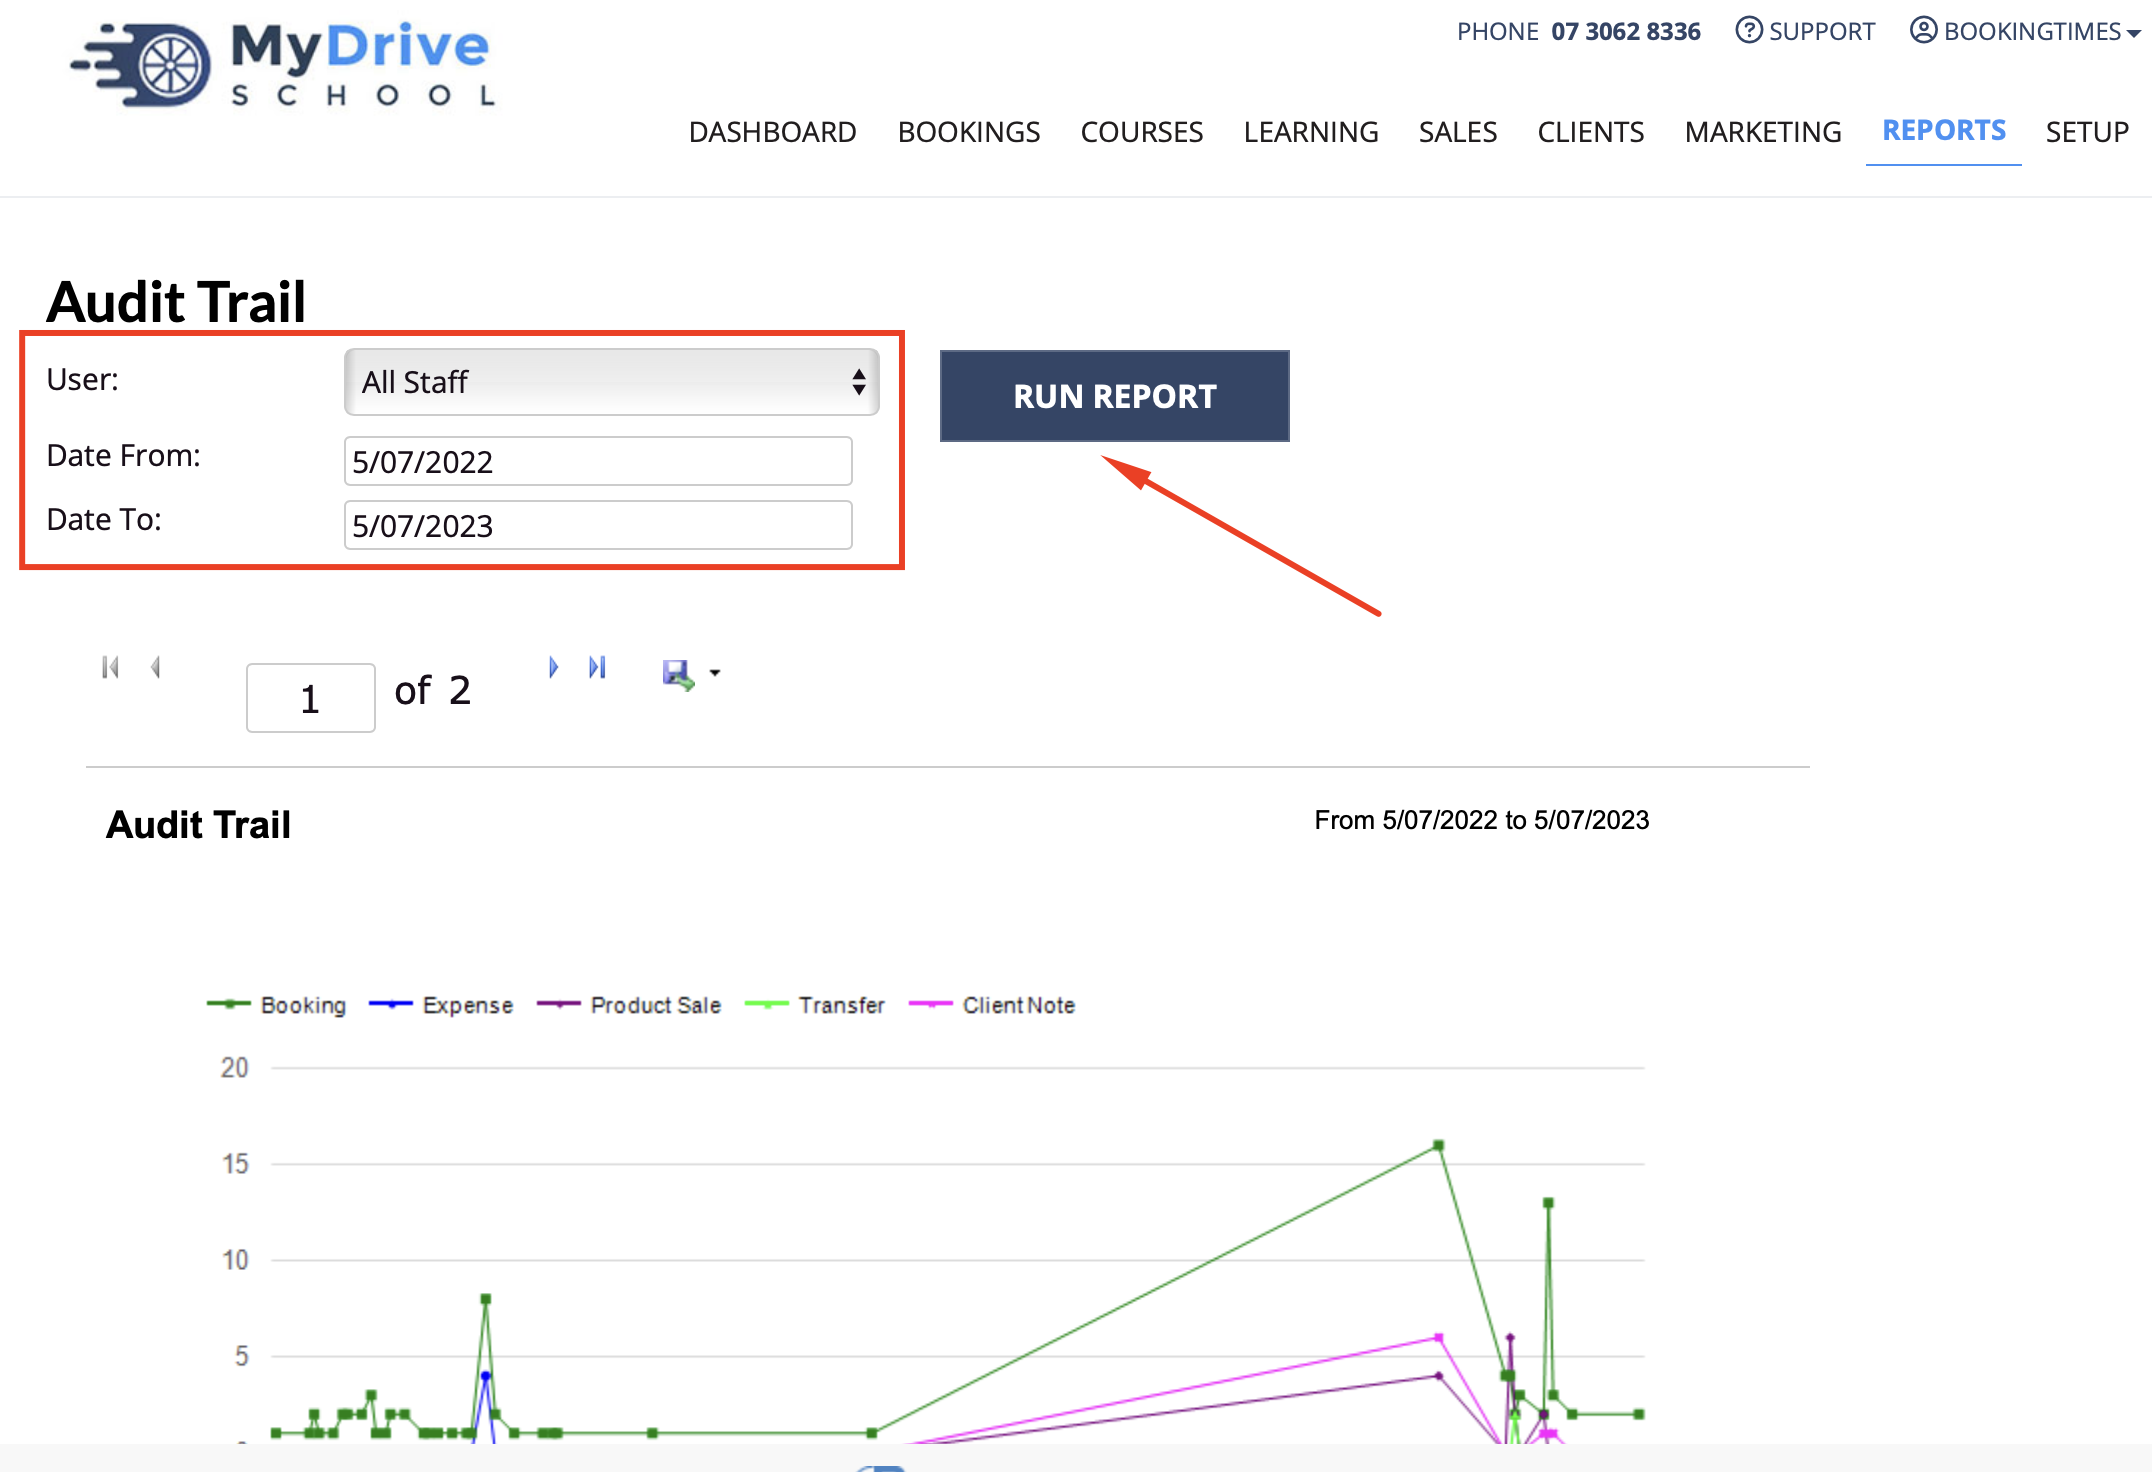Open the Setup menu
This screenshot has height=1472, width=2152.
tap(2086, 132)
